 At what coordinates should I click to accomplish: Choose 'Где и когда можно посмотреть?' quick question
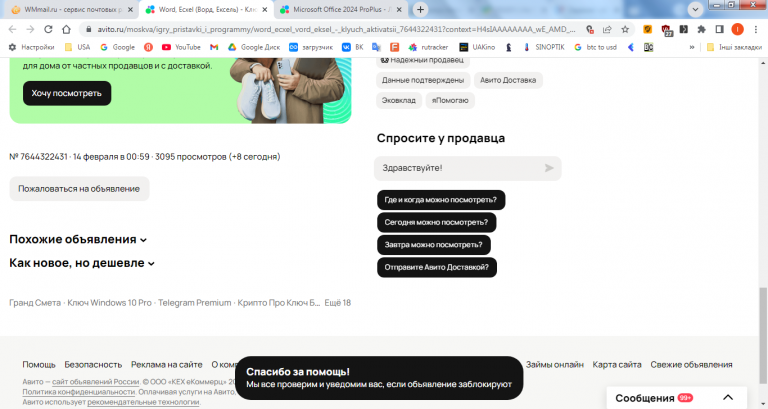[x=441, y=200]
